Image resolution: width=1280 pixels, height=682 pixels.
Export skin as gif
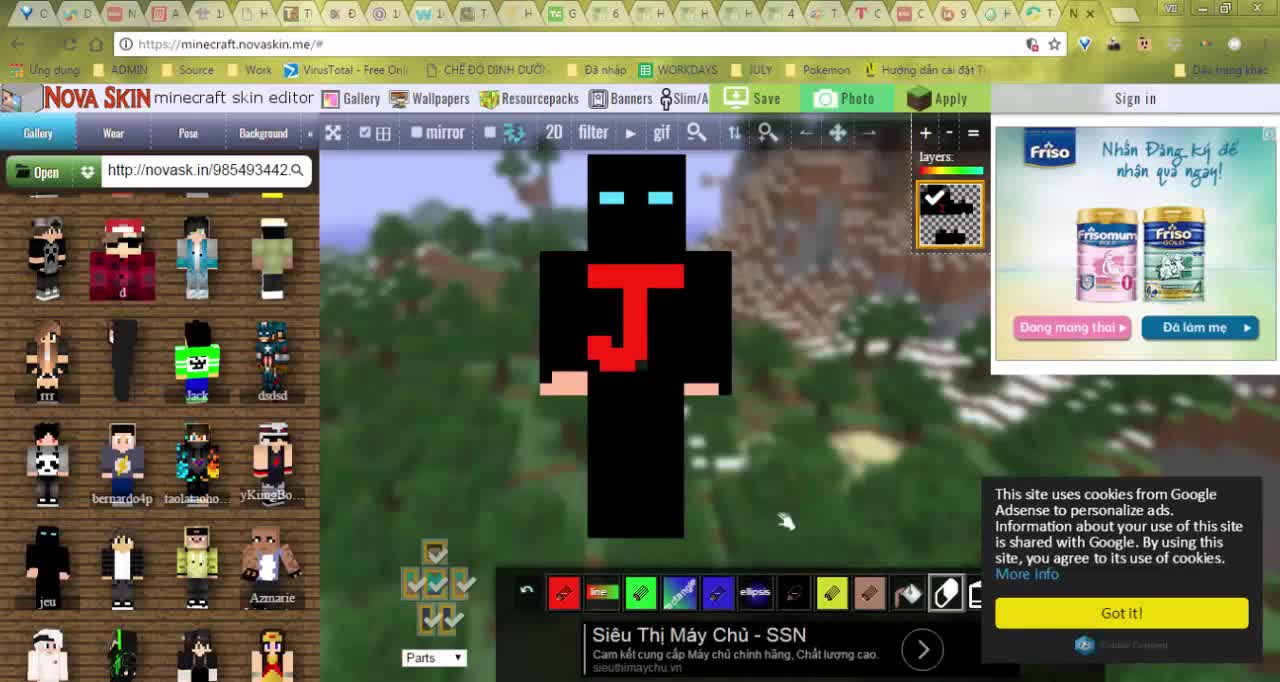click(x=662, y=133)
